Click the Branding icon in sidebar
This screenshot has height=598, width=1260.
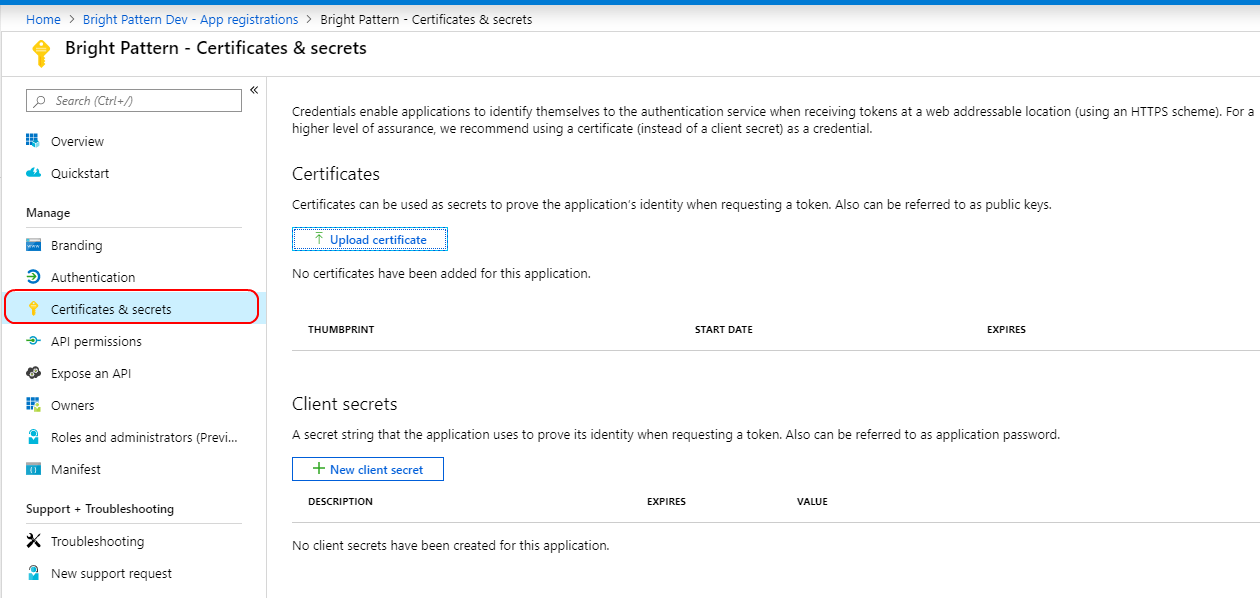pos(33,245)
